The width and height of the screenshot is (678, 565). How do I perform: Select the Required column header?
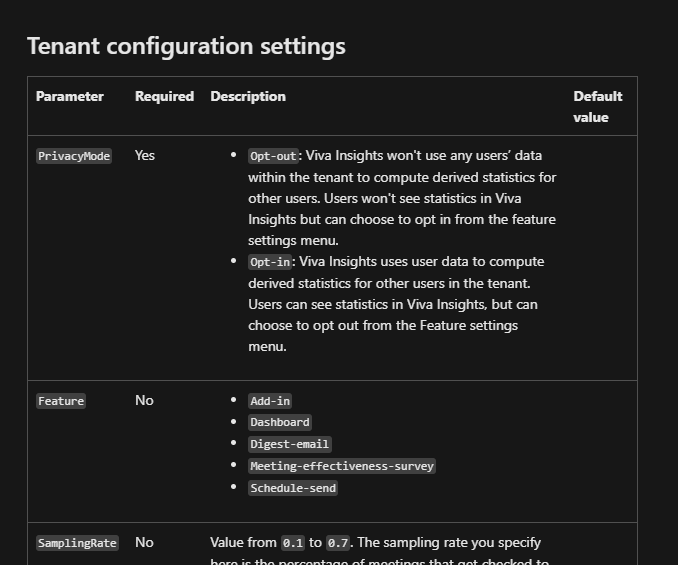point(164,96)
